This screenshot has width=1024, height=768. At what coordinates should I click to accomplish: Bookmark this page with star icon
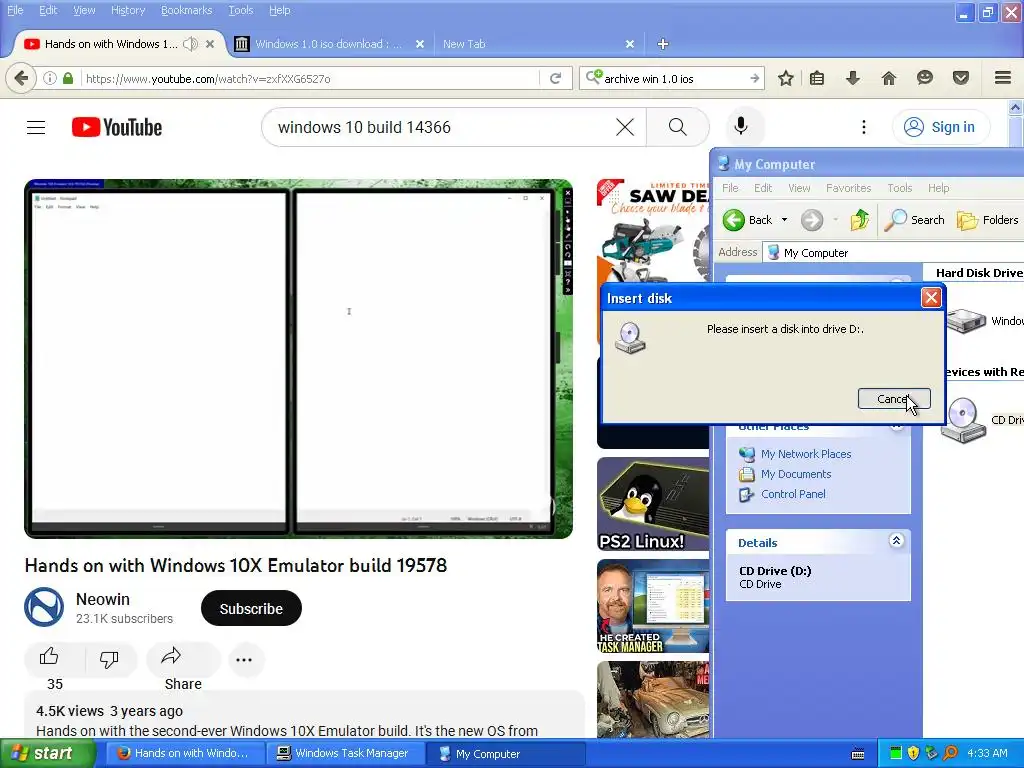click(x=786, y=78)
